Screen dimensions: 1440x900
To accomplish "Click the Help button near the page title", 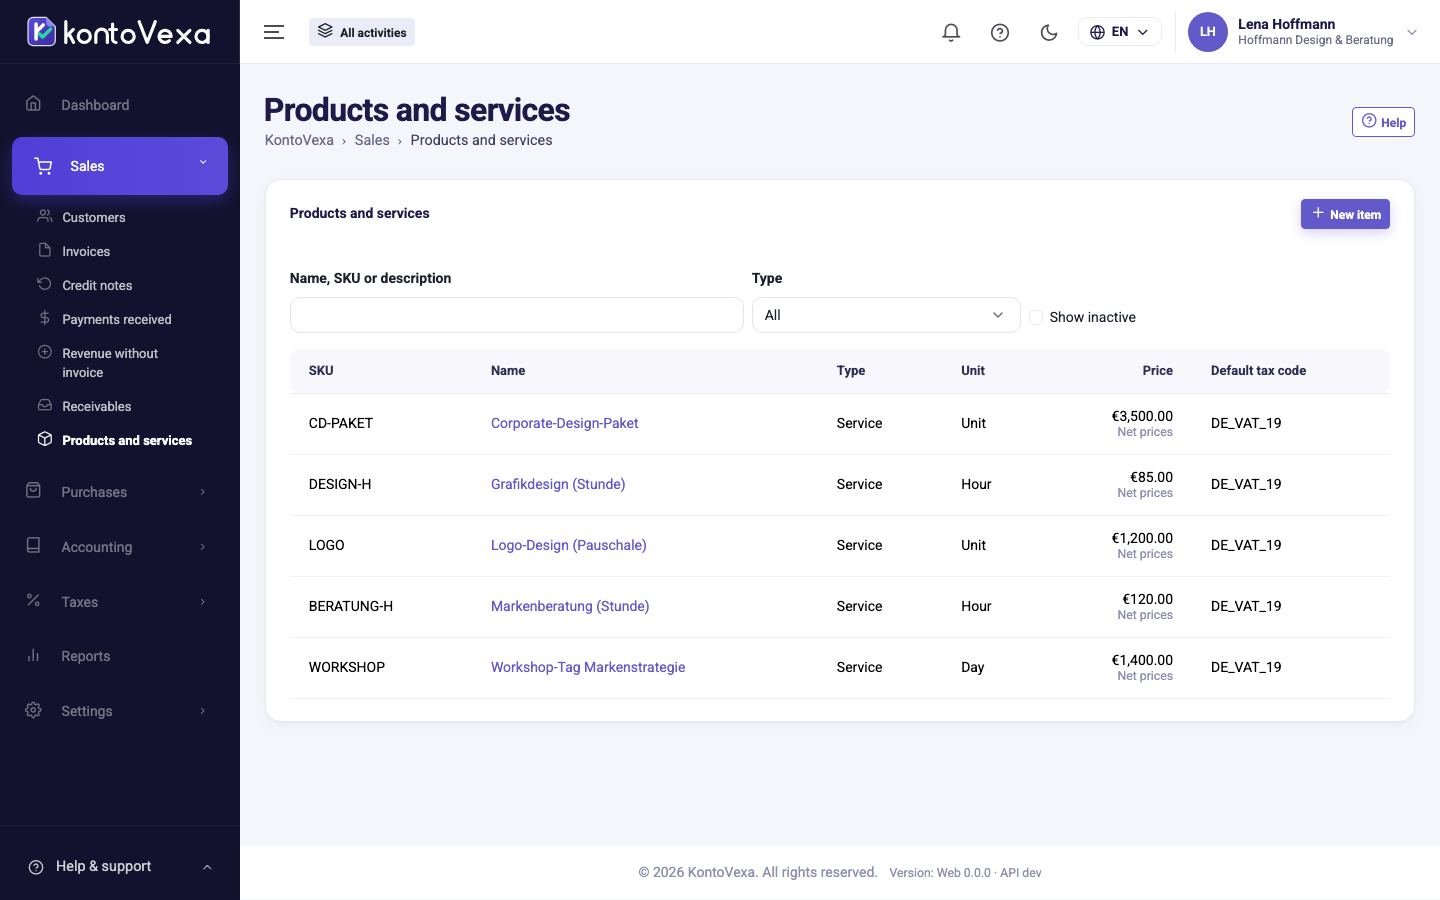I will point(1383,122).
